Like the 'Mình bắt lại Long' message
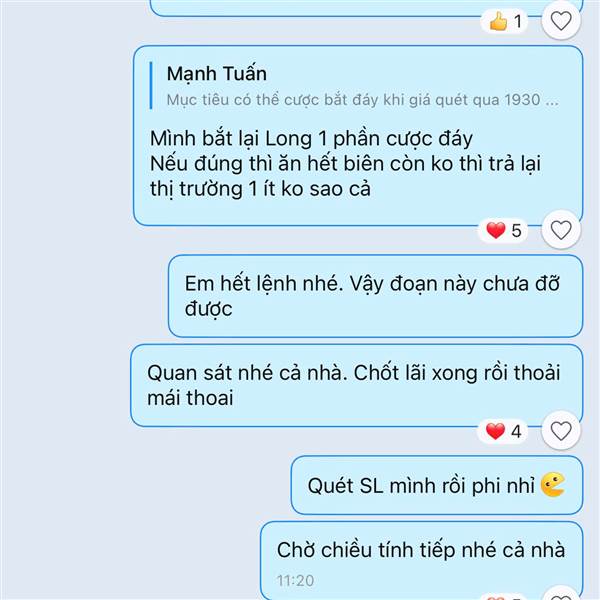The height and width of the screenshot is (600, 600). pos(561,230)
